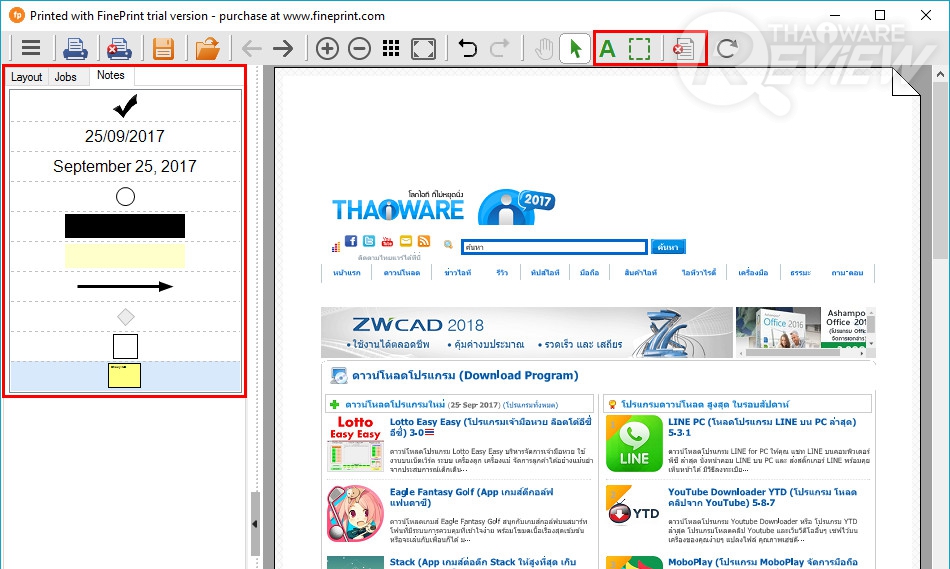Select the Hand pan tool
The image size is (950, 569).
point(544,48)
